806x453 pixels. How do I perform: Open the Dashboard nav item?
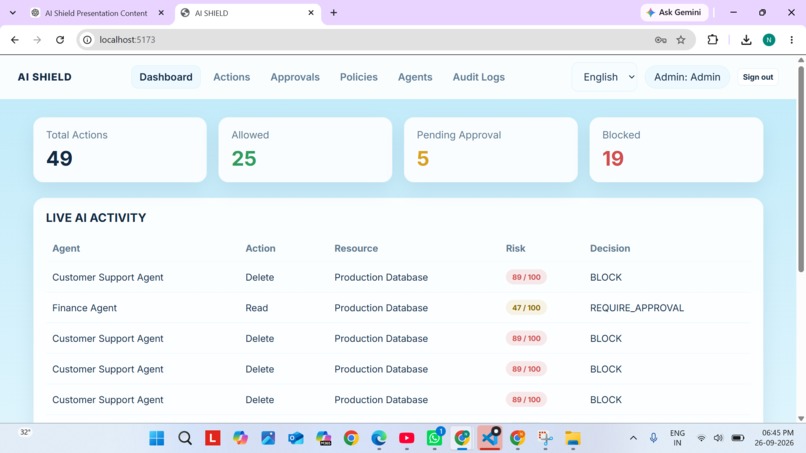[x=166, y=77]
